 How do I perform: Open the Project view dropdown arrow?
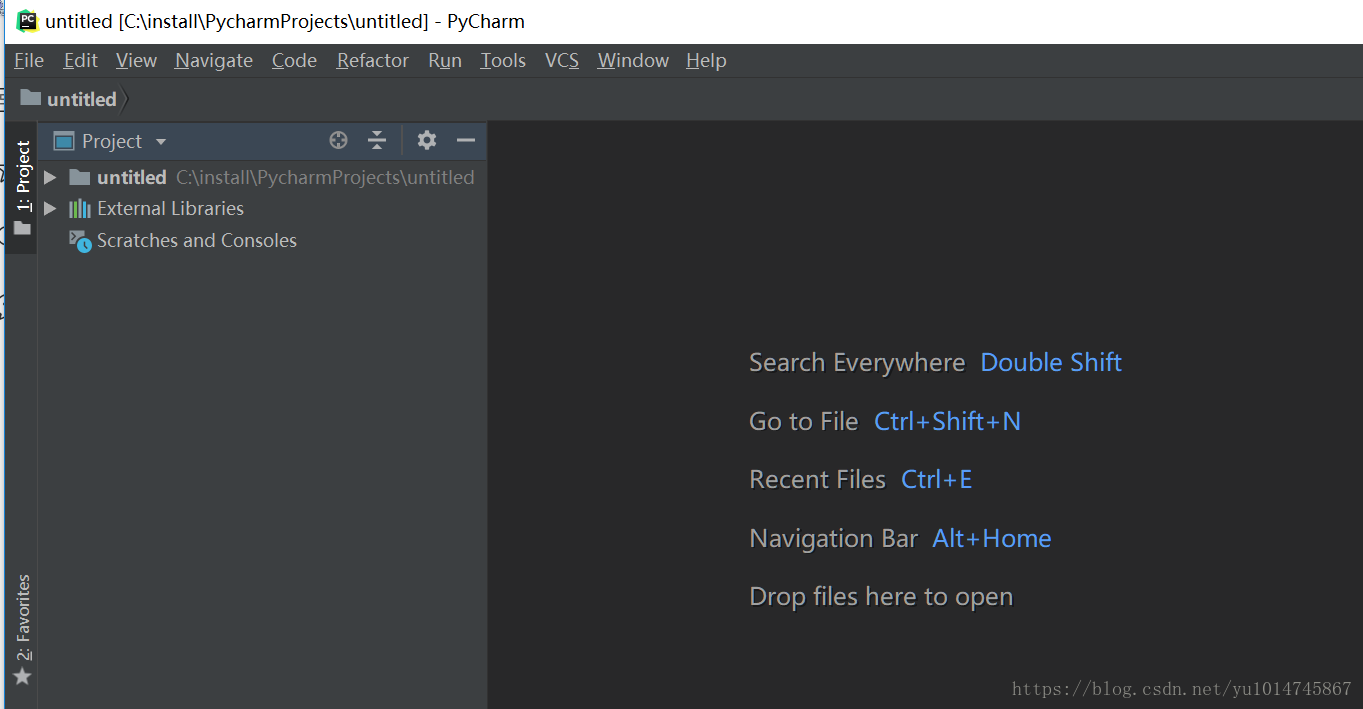tap(161, 142)
